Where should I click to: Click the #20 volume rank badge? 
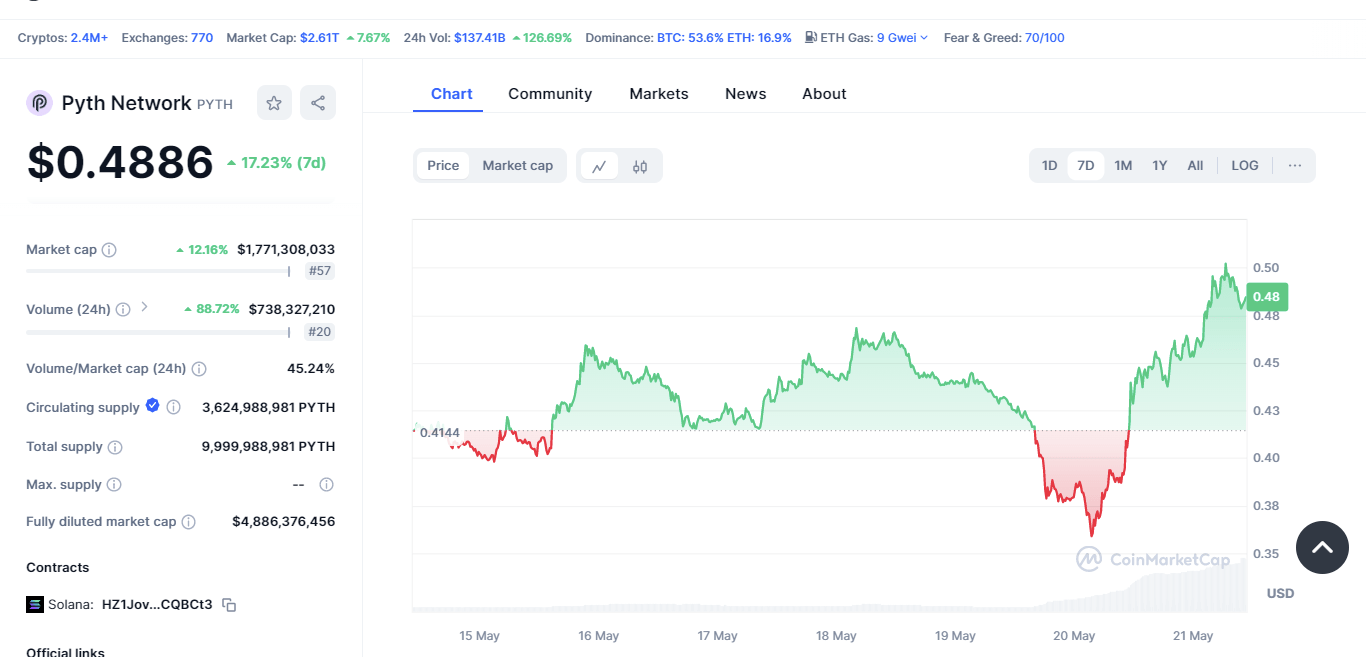[x=320, y=332]
